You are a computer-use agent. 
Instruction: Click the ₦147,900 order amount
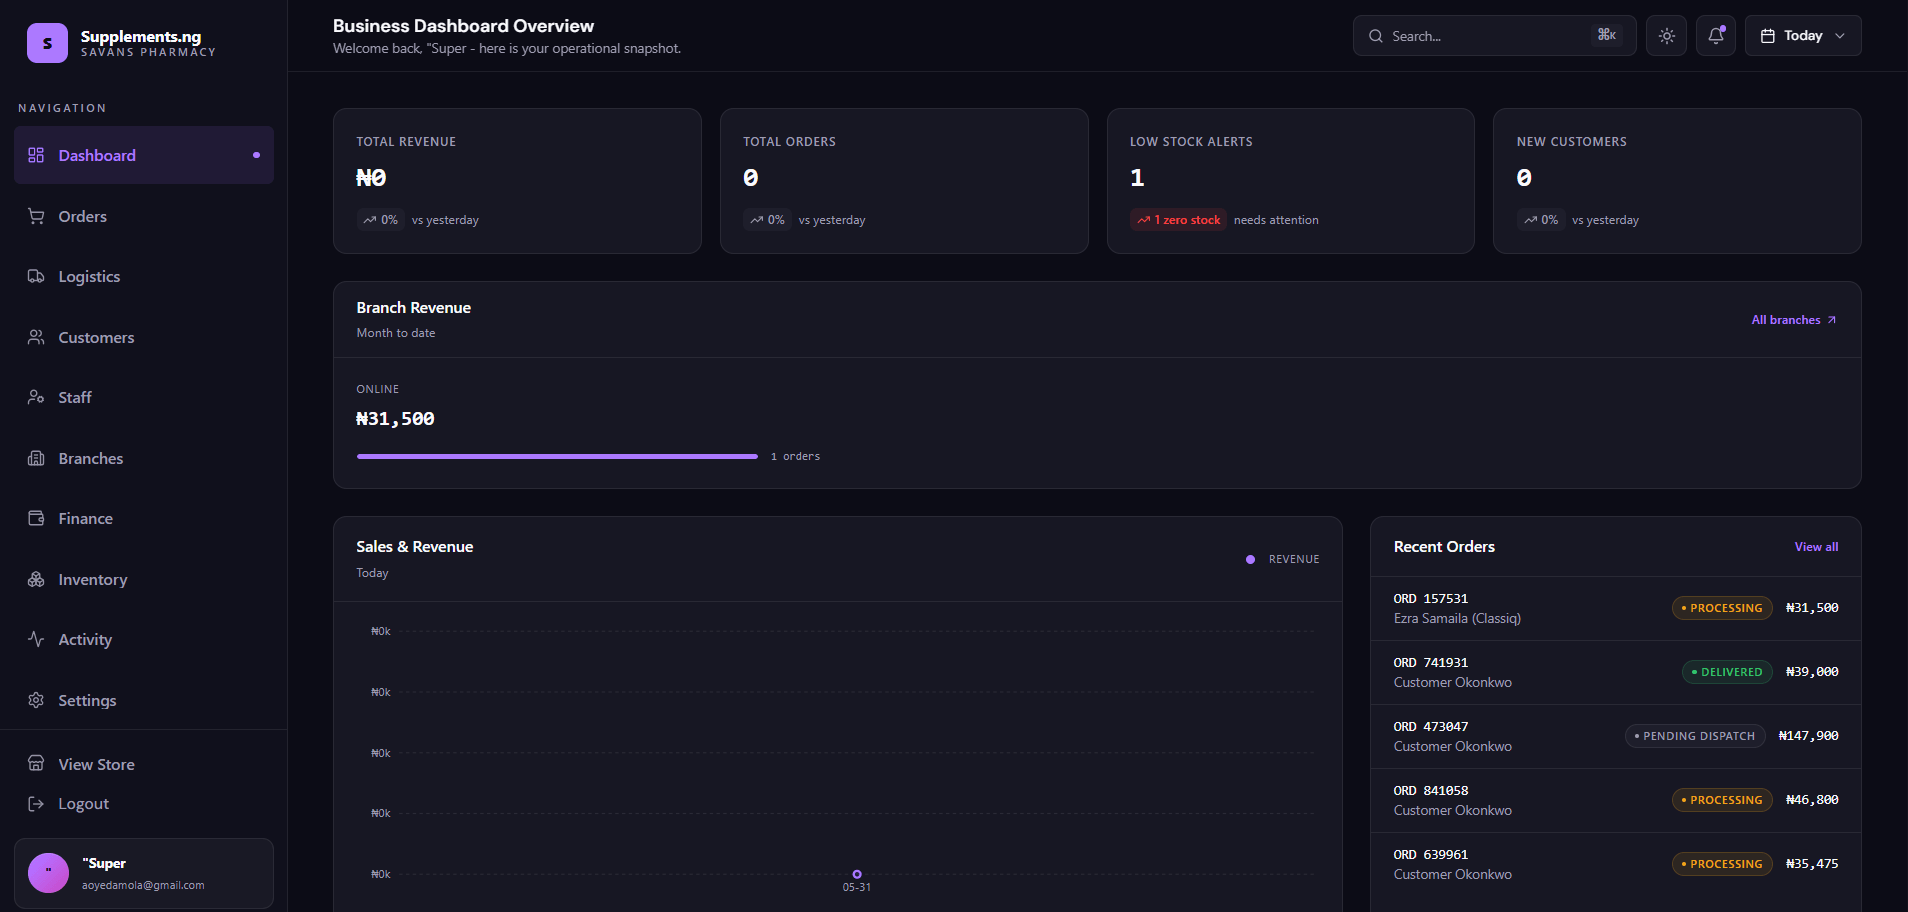(1808, 736)
